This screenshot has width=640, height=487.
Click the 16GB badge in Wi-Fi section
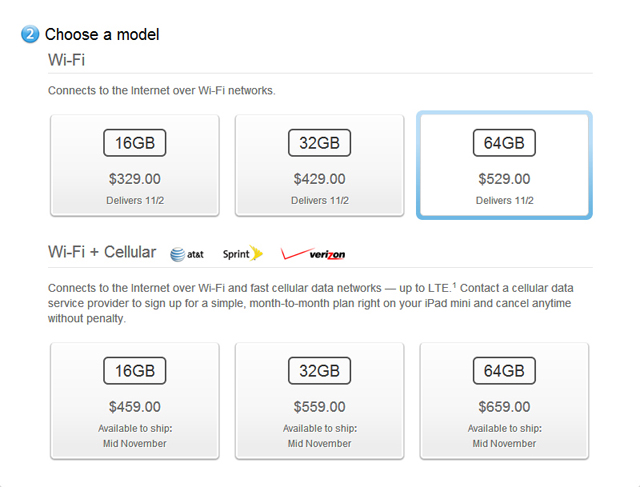[x=135, y=143]
